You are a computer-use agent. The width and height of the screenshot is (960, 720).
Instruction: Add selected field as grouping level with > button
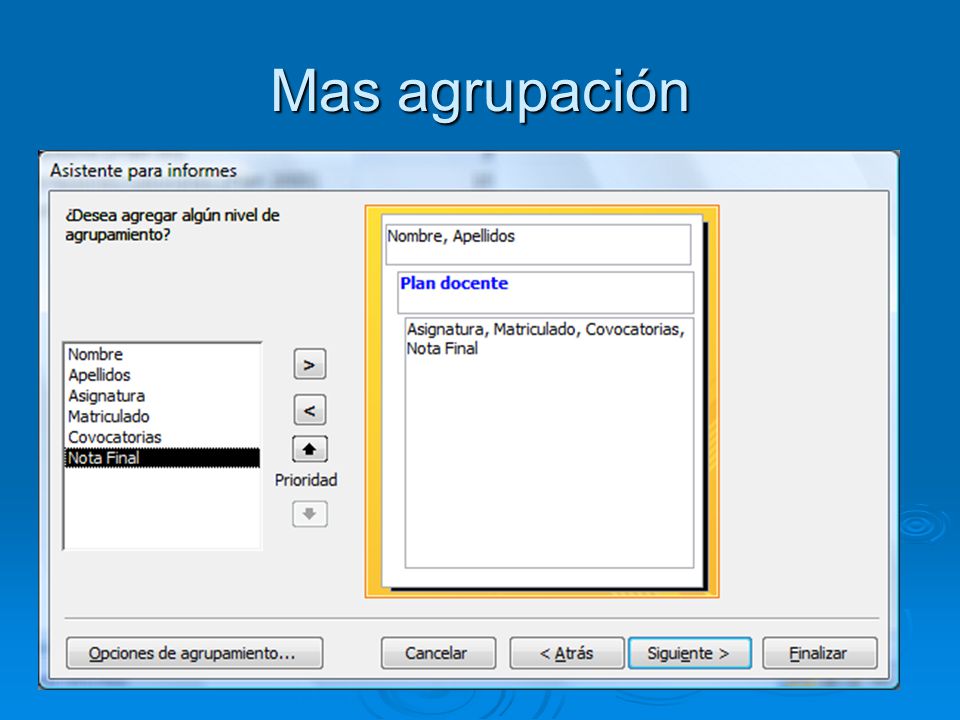click(x=310, y=365)
